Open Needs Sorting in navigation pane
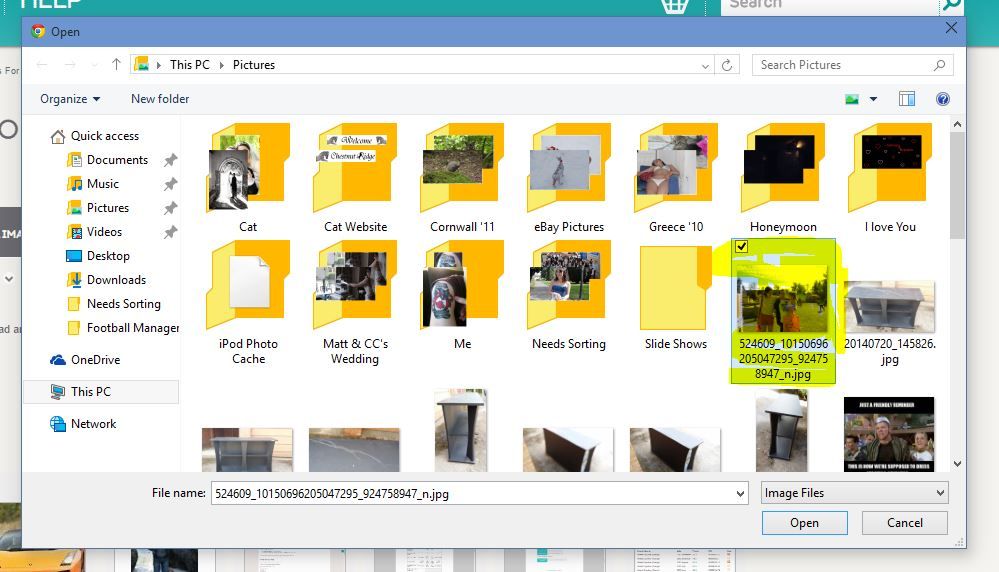 (124, 304)
